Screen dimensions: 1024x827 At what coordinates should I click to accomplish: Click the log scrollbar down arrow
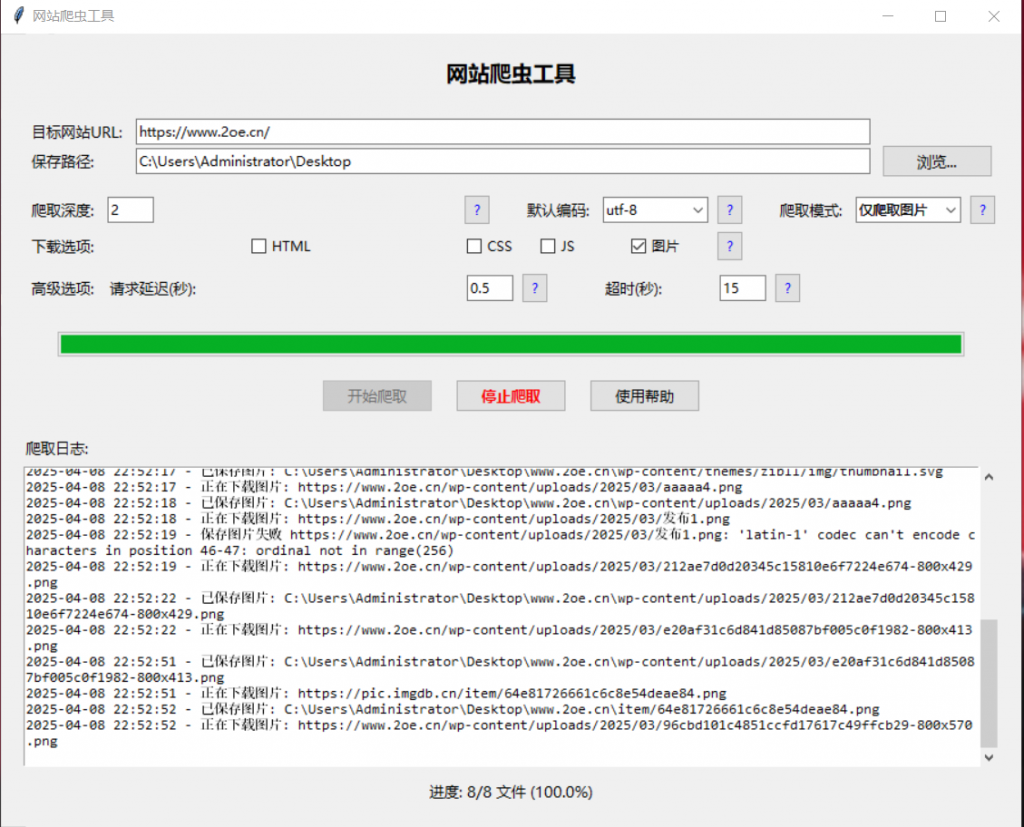[989, 758]
